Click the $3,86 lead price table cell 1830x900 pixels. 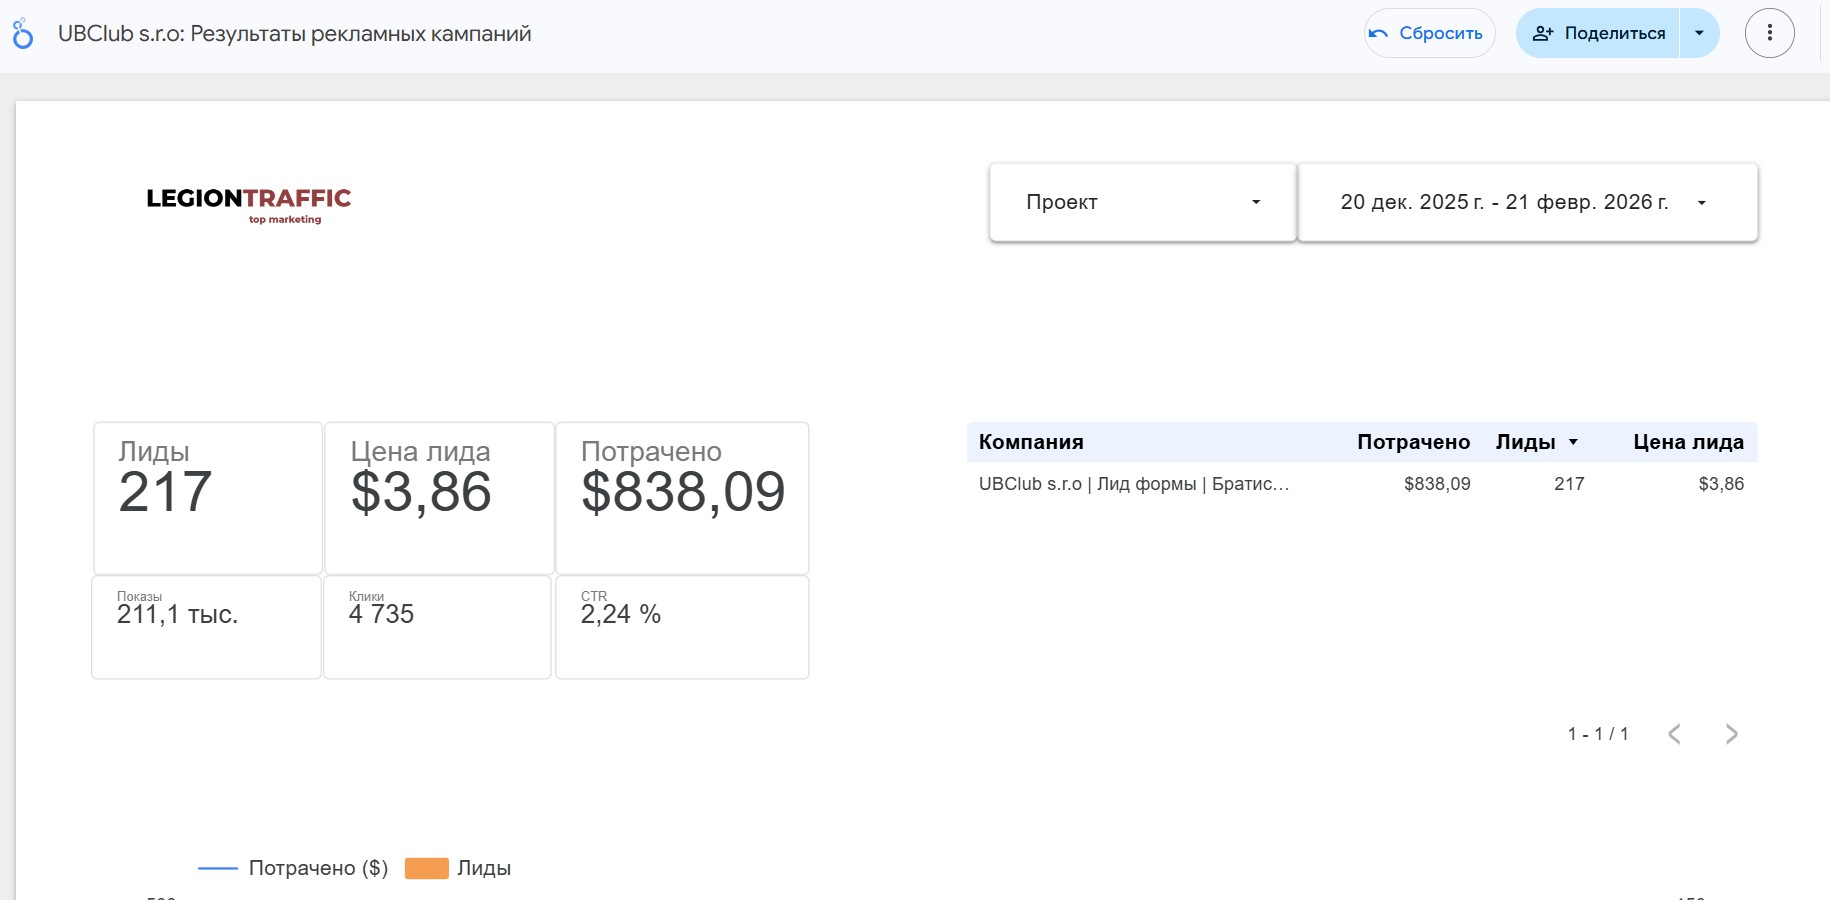[x=1721, y=484]
